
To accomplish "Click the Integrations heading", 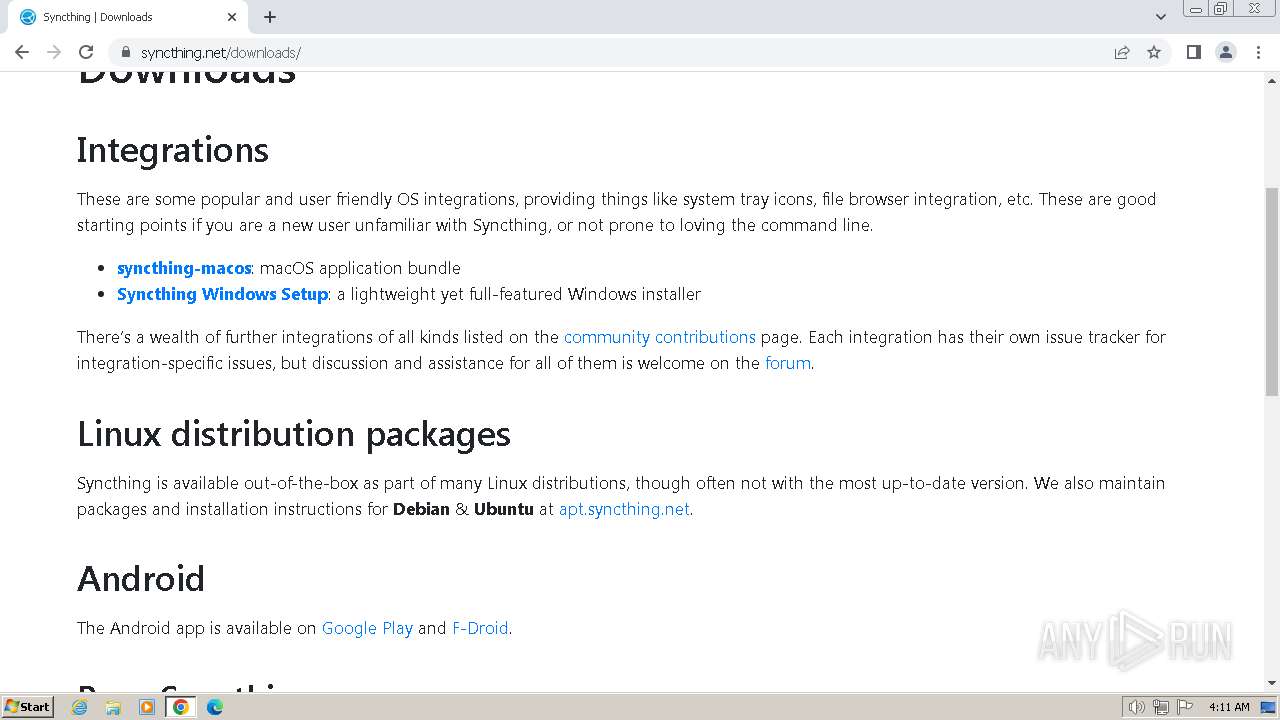I will pos(173,150).
